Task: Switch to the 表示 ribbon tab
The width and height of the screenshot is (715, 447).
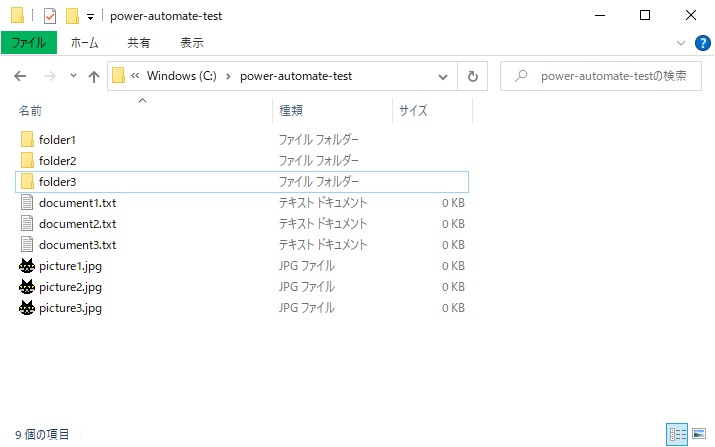Action: pyautogui.click(x=192, y=43)
